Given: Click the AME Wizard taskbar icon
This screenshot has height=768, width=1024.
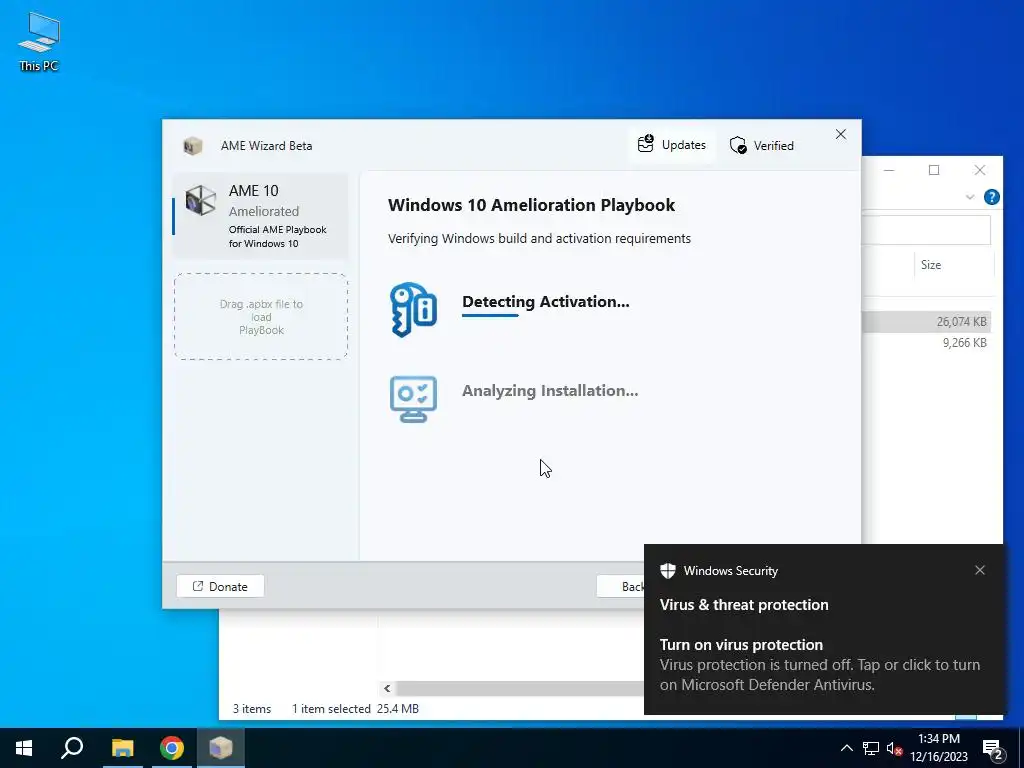Looking at the screenshot, I should pos(221,748).
